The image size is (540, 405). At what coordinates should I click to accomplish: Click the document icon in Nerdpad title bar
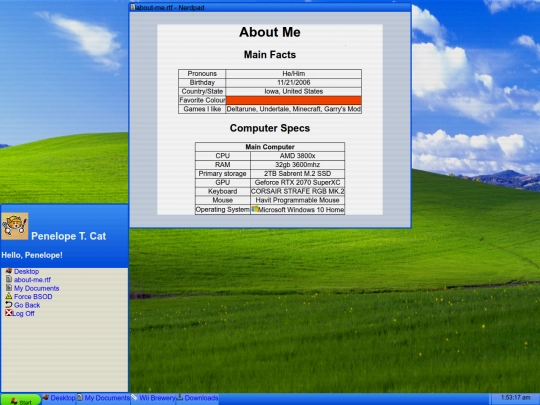tap(133, 7)
